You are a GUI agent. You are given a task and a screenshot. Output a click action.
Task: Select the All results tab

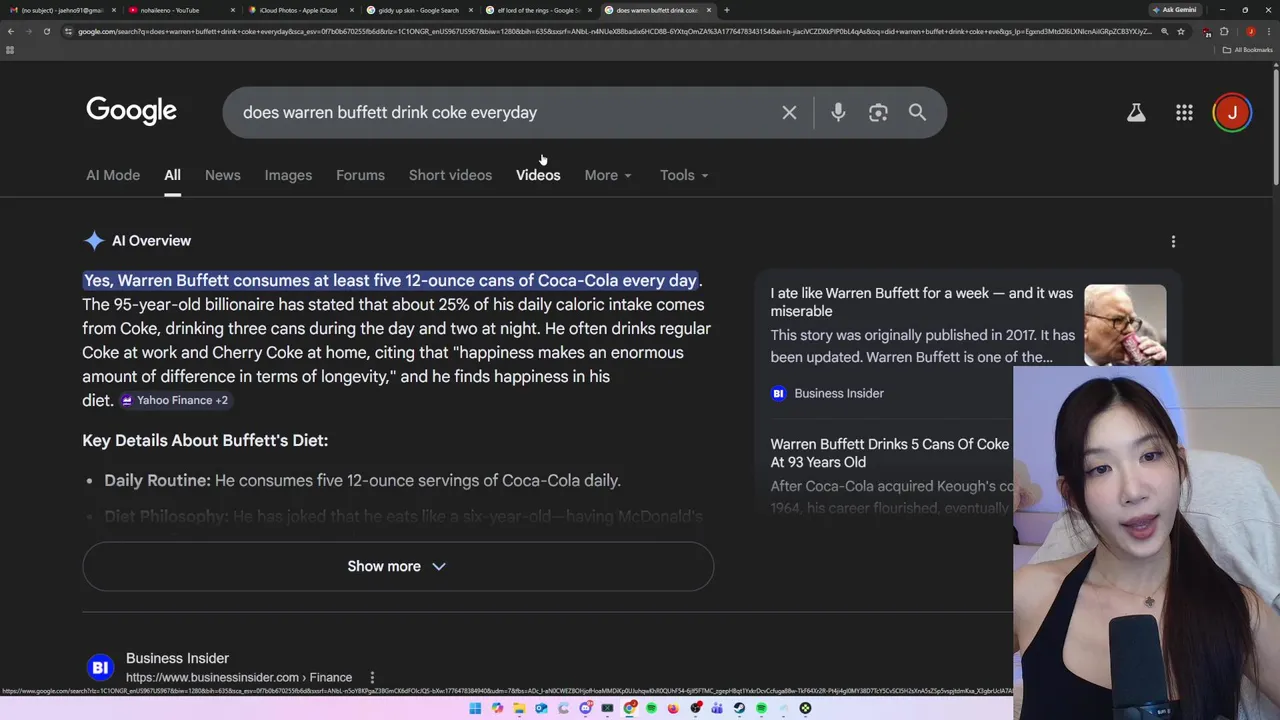point(172,175)
